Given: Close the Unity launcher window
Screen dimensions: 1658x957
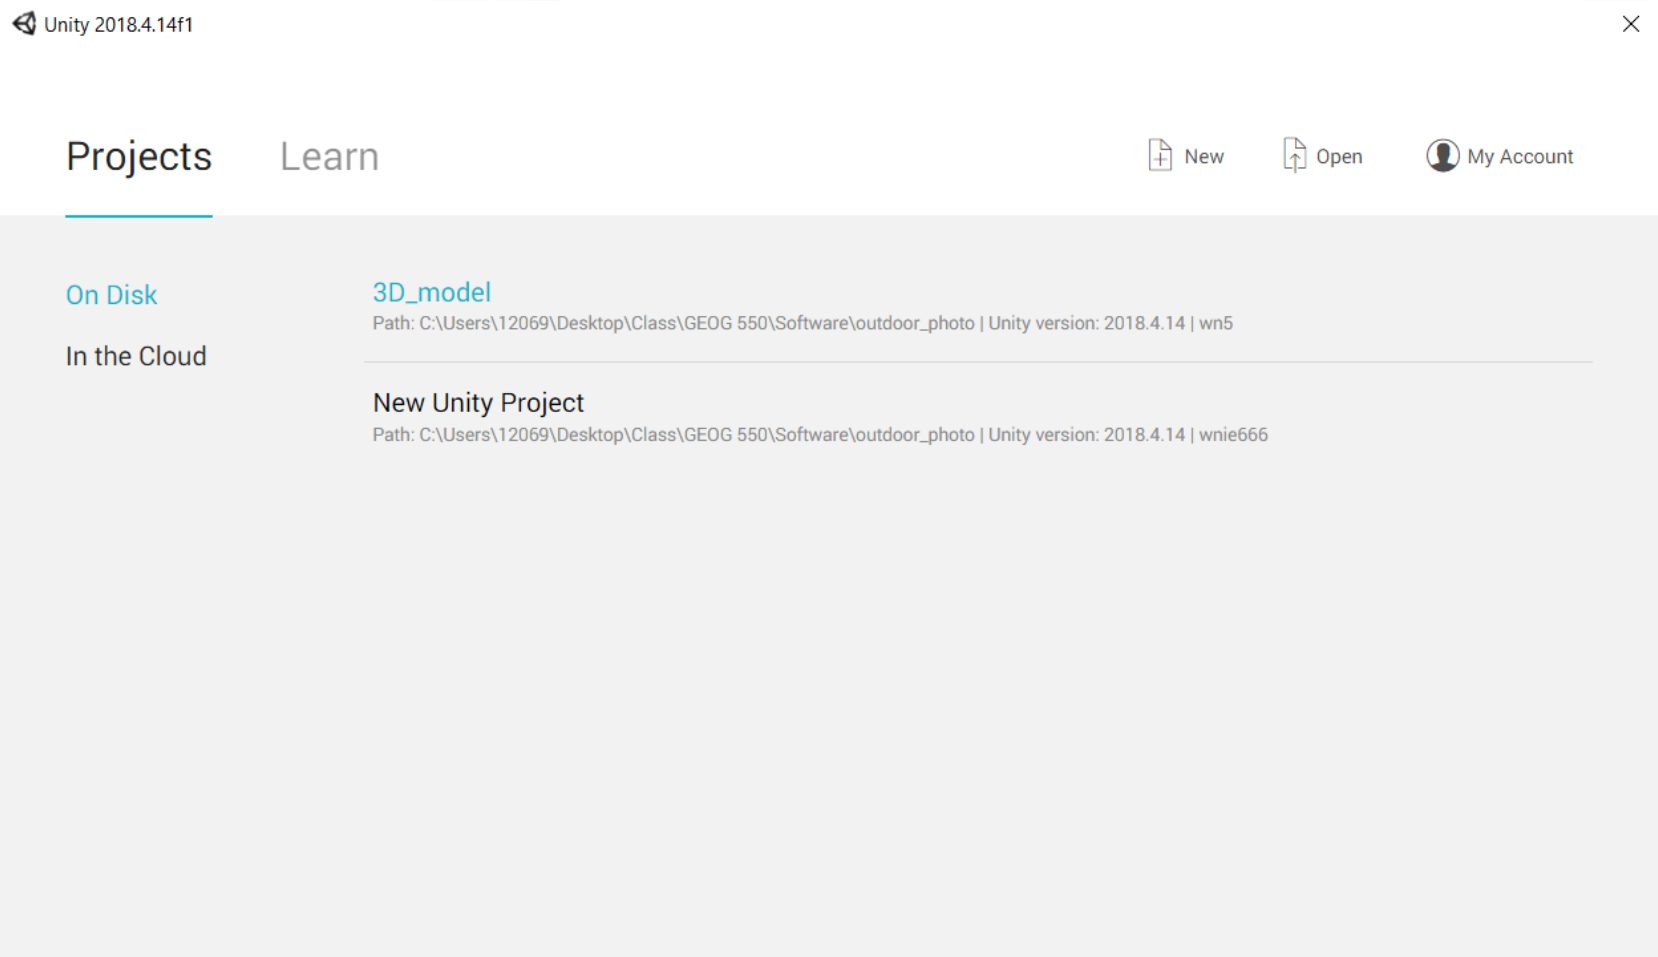Looking at the screenshot, I should tap(1630, 24).
